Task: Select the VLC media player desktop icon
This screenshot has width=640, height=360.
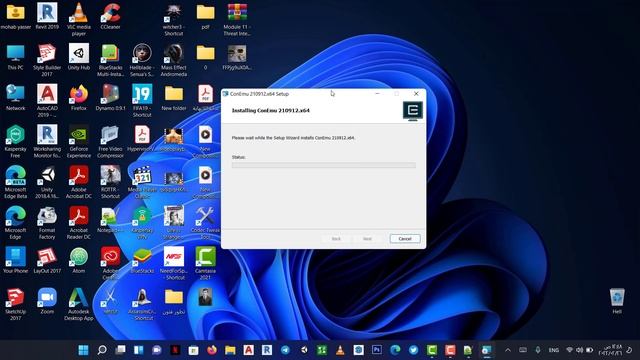Action: tap(79, 19)
